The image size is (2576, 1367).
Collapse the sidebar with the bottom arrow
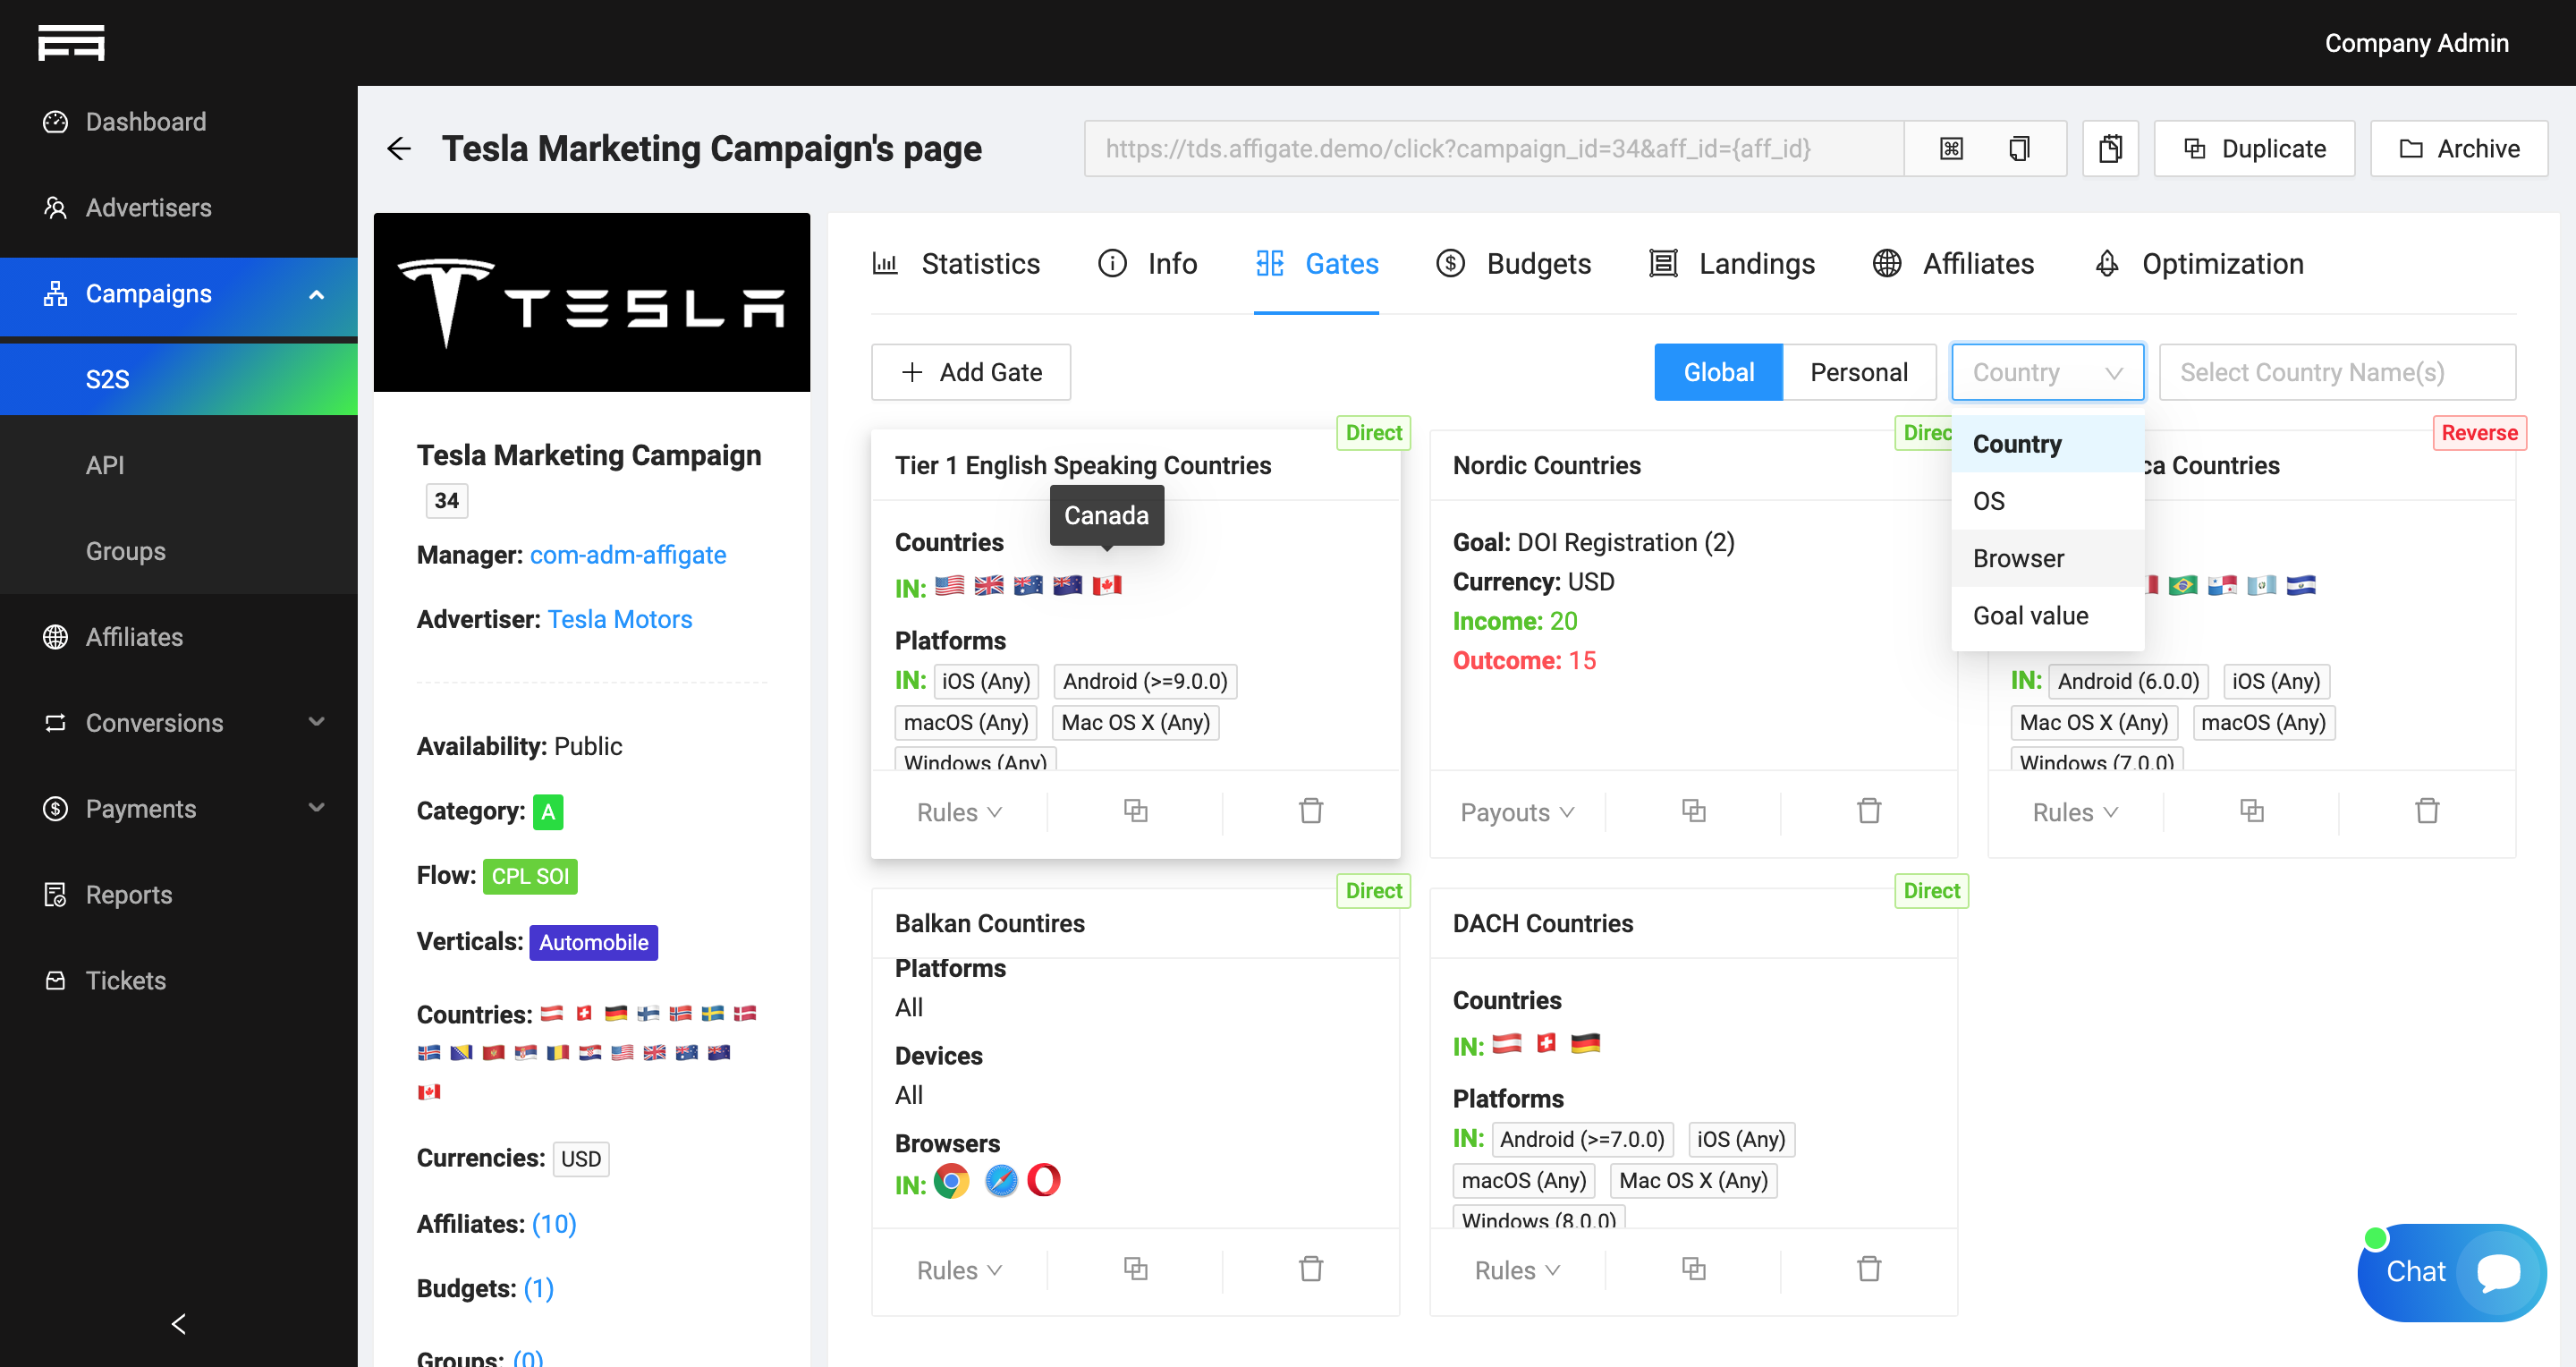[179, 1323]
